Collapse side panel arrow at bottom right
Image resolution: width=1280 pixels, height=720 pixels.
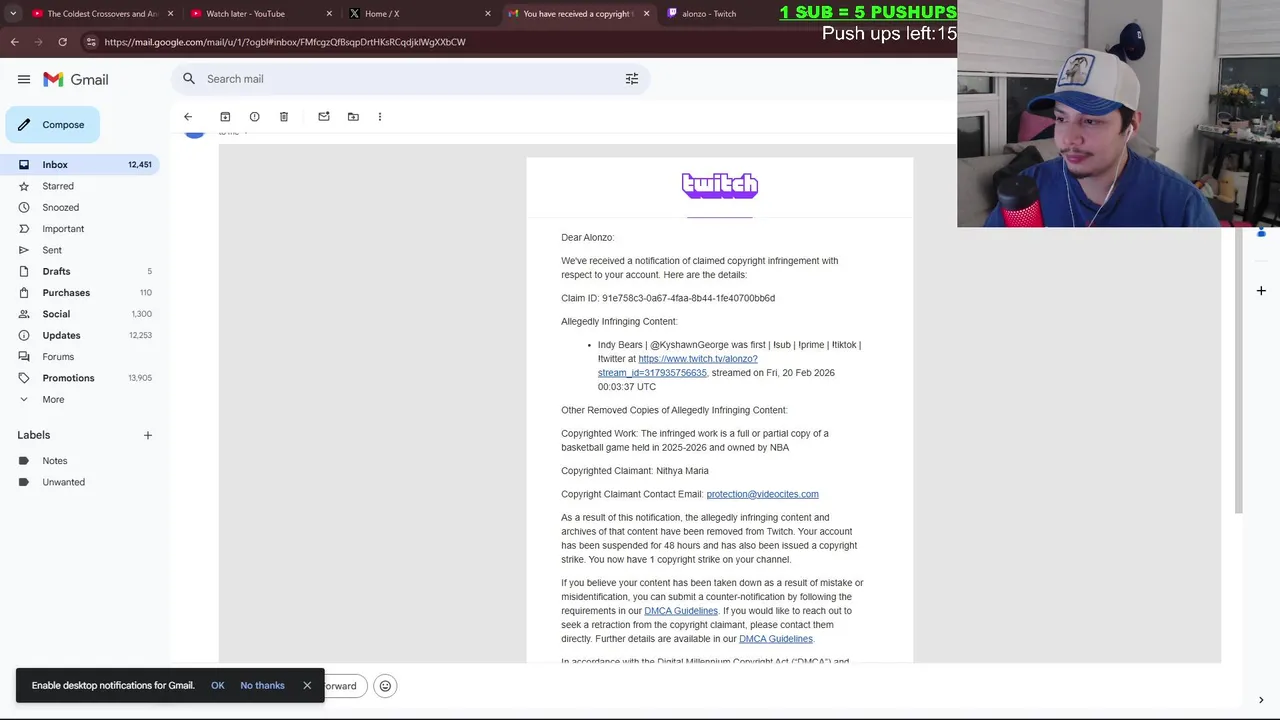coord(1261,700)
